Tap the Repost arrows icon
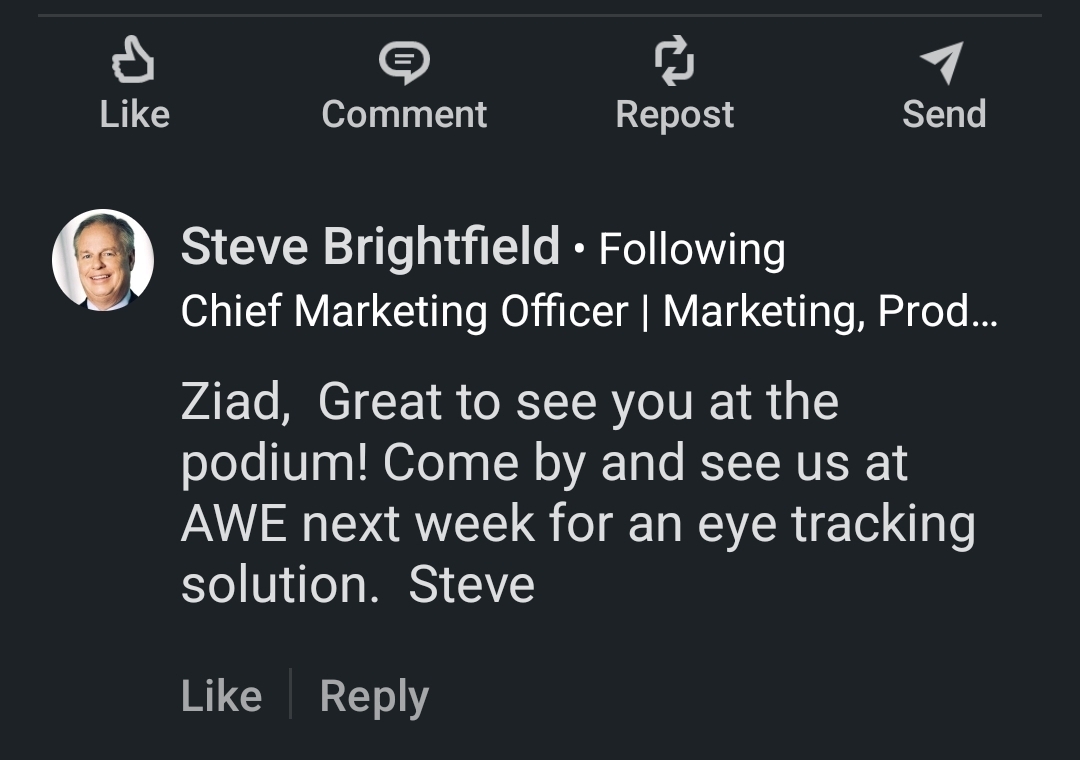The height and width of the screenshot is (760, 1080). pyautogui.click(x=674, y=60)
